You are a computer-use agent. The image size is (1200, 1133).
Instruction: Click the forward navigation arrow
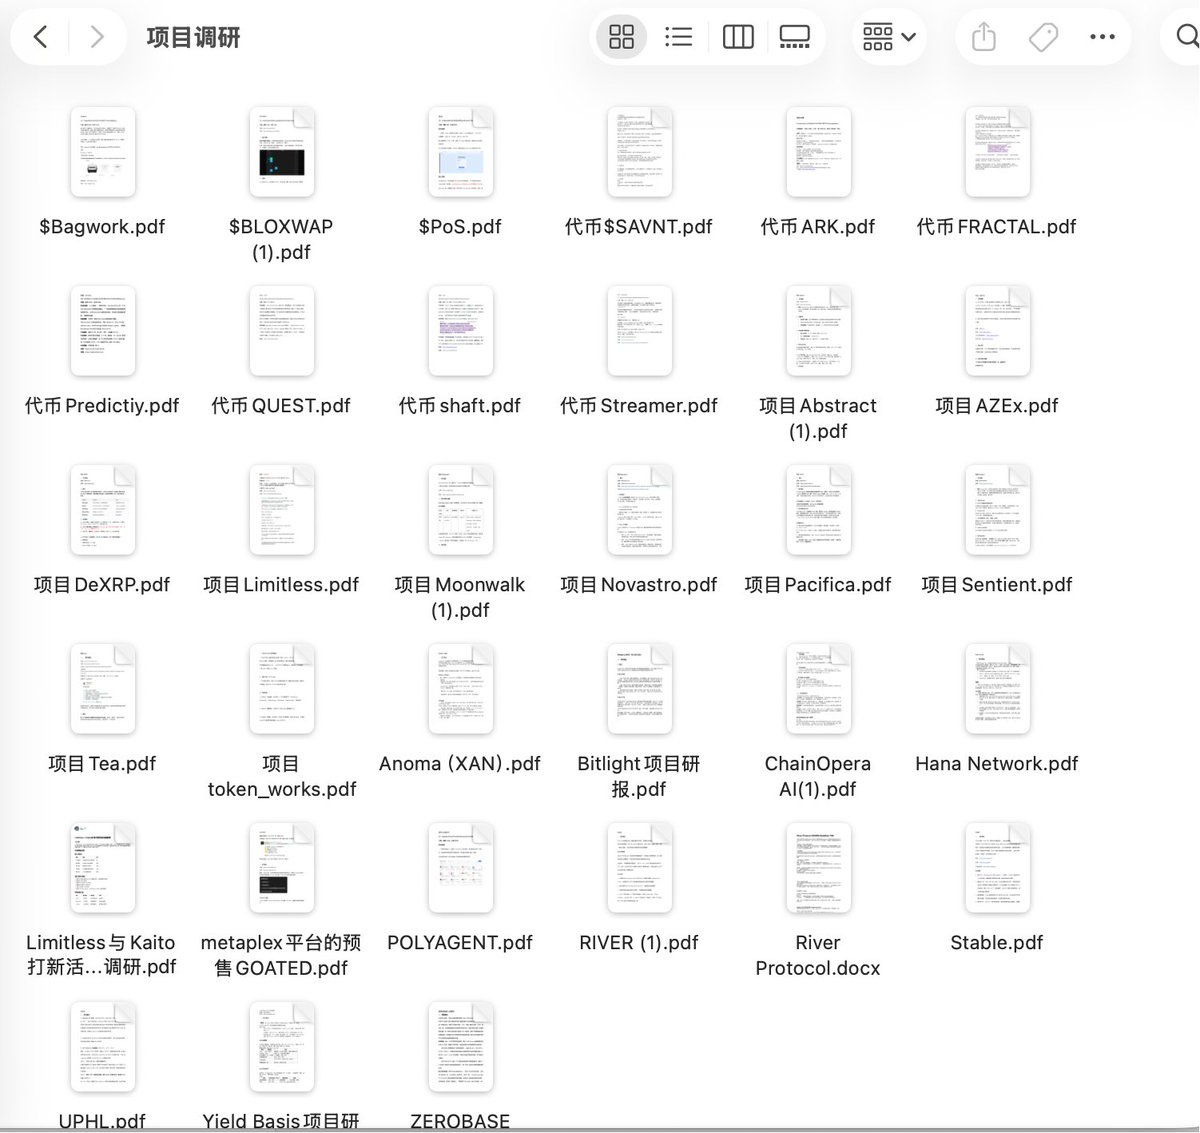click(x=96, y=37)
